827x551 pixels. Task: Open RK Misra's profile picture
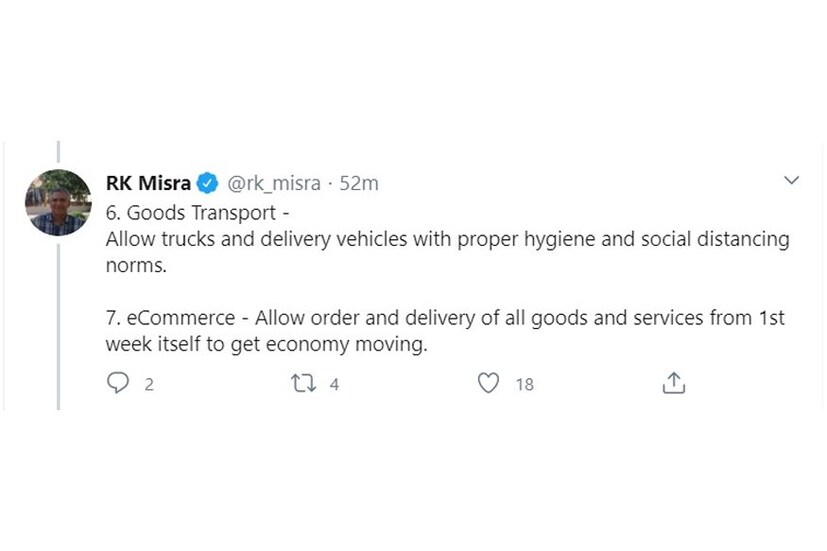[x=58, y=203]
